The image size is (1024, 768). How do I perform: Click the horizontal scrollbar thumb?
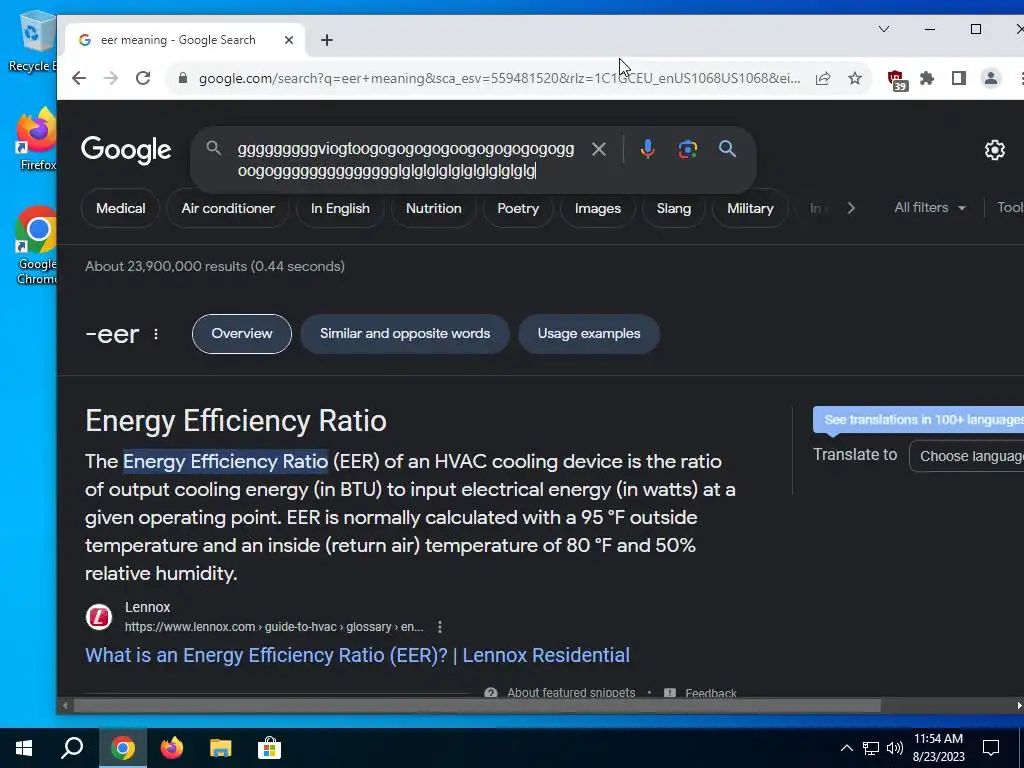coord(477,706)
